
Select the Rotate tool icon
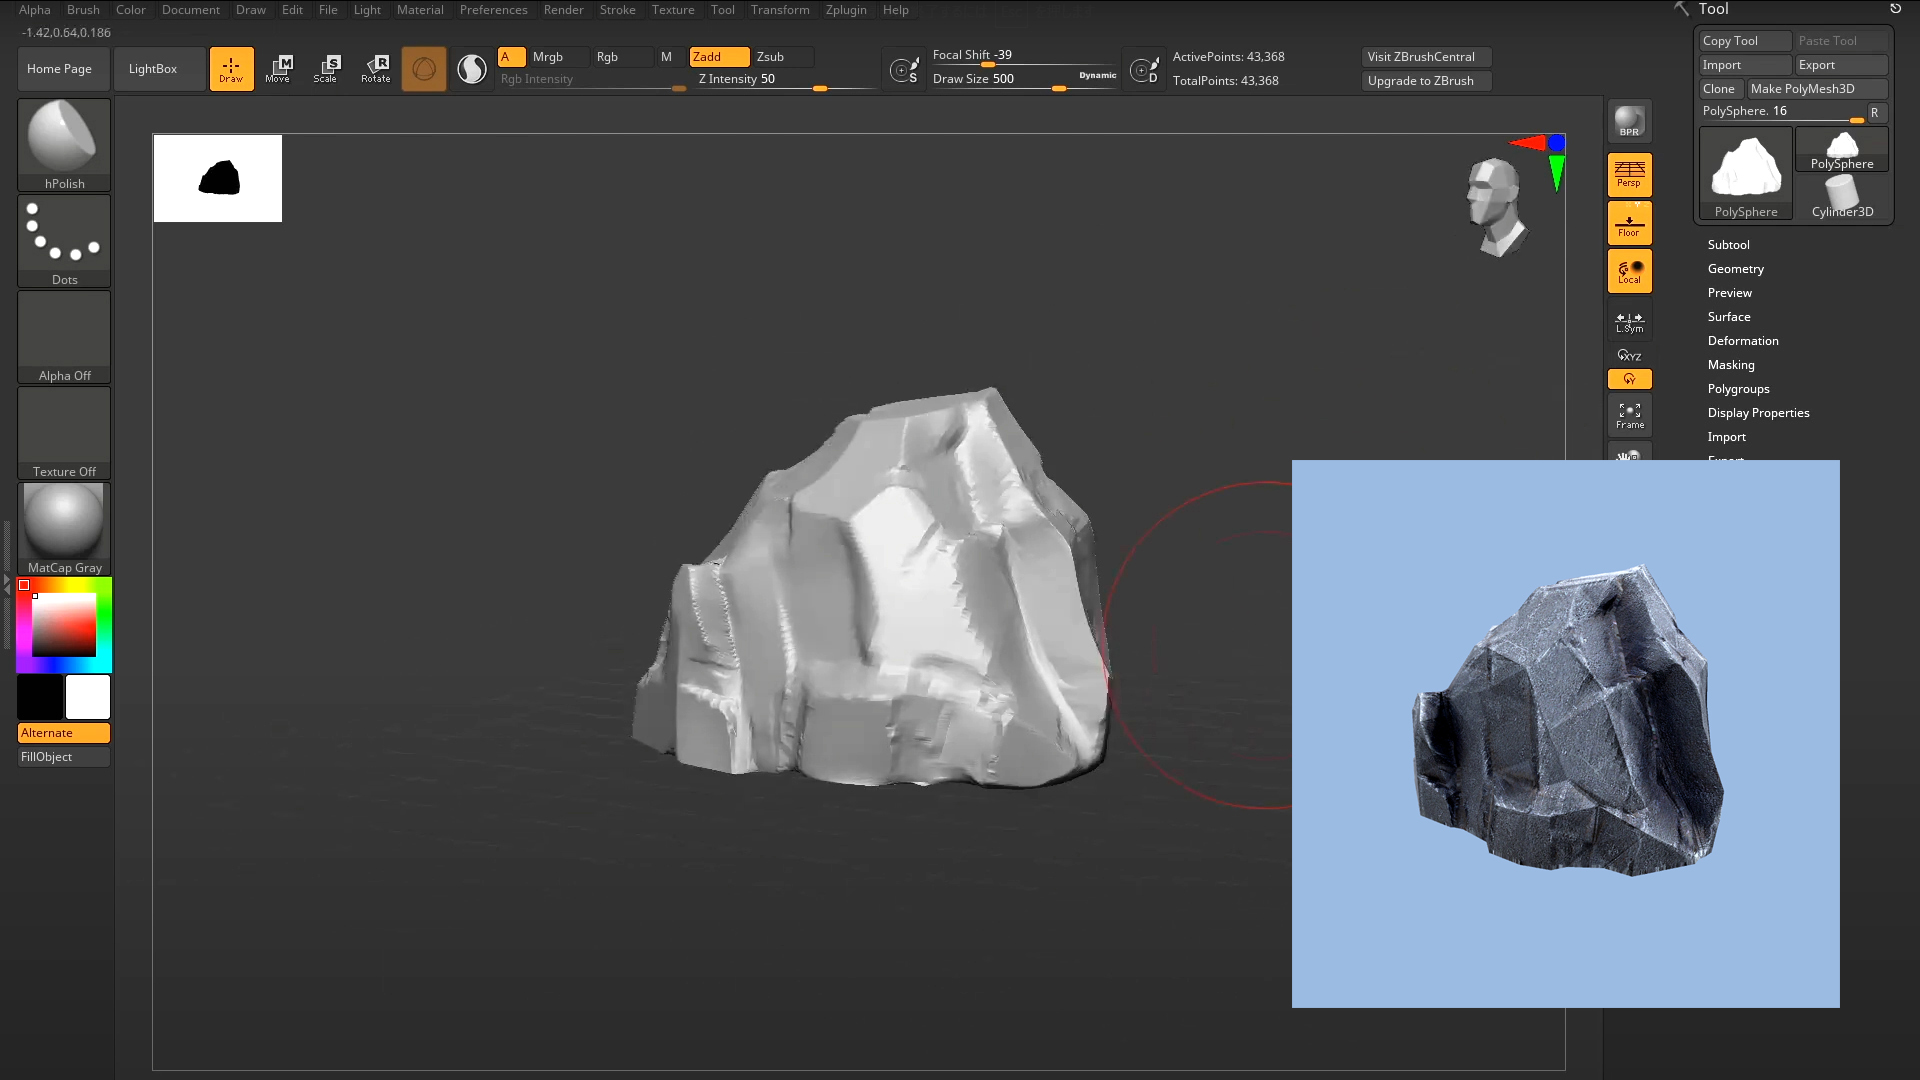[376, 68]
